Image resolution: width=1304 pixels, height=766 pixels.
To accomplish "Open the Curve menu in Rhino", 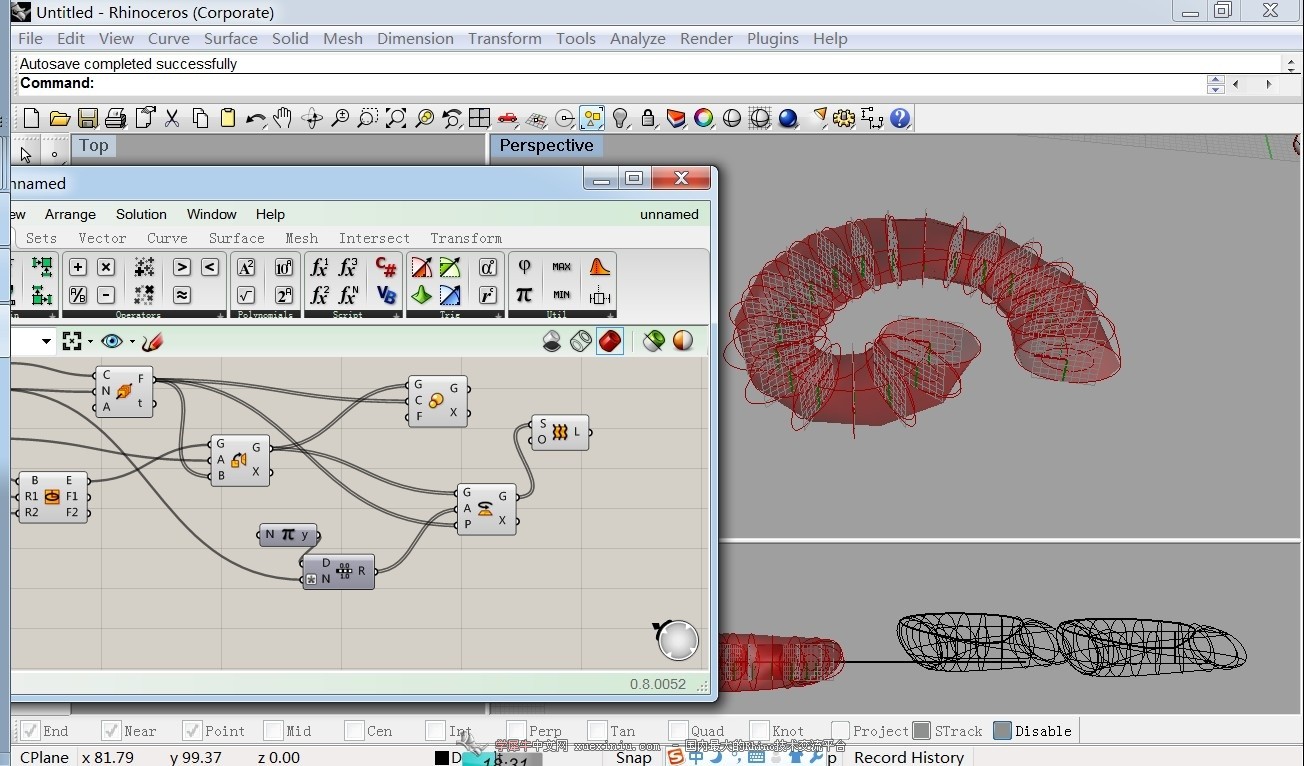I will click(x=169, y=38).
